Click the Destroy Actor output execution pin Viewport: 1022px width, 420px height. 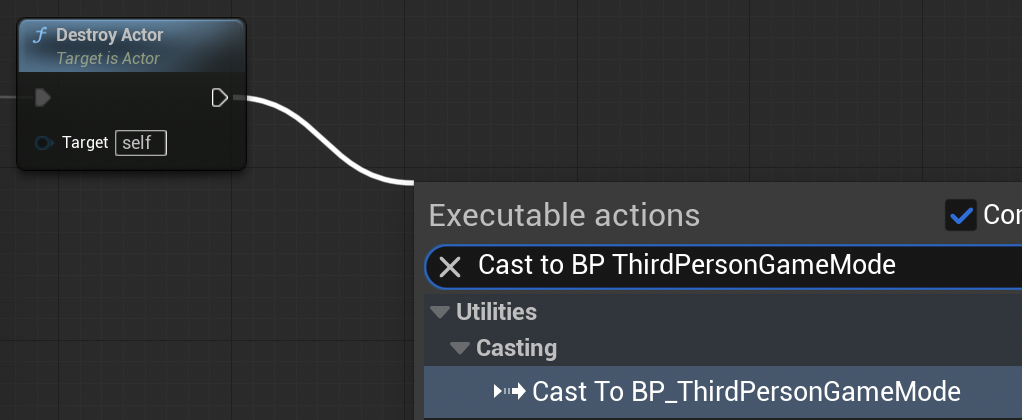pos(220,97)
